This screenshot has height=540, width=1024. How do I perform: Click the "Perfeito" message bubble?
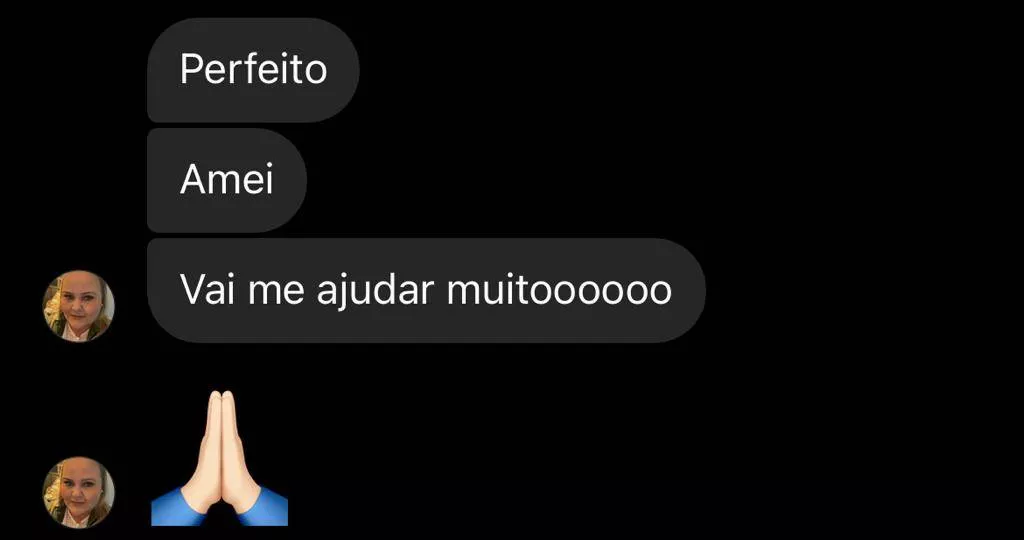[253, 70]
